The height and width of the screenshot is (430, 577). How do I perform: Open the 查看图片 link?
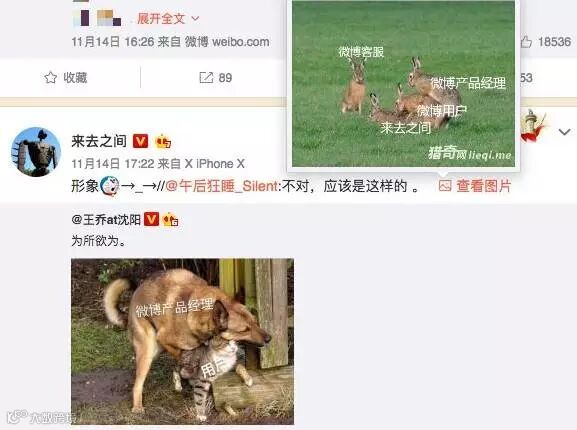point(484,186)
